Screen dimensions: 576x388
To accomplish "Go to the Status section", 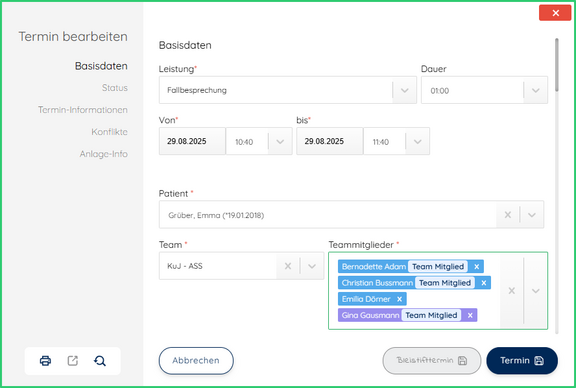I will click(x=115, y=88).
